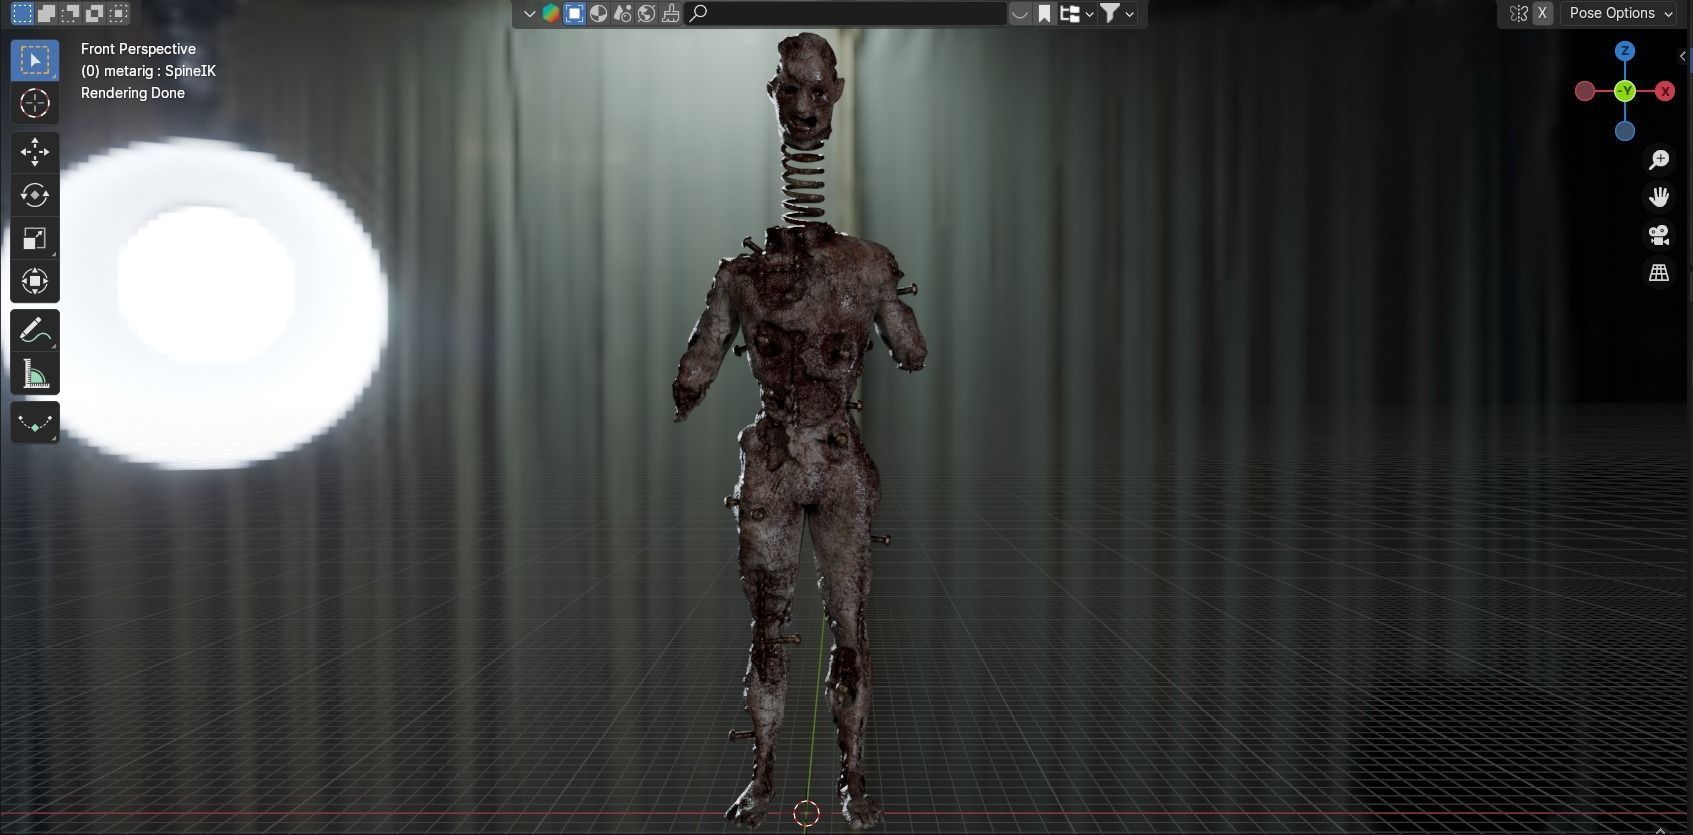This screenshot has height=835, width=1693.
Task: Click the colorful hexagon icon in top bar
Action: pyautogui.click(x=551, y=13)
